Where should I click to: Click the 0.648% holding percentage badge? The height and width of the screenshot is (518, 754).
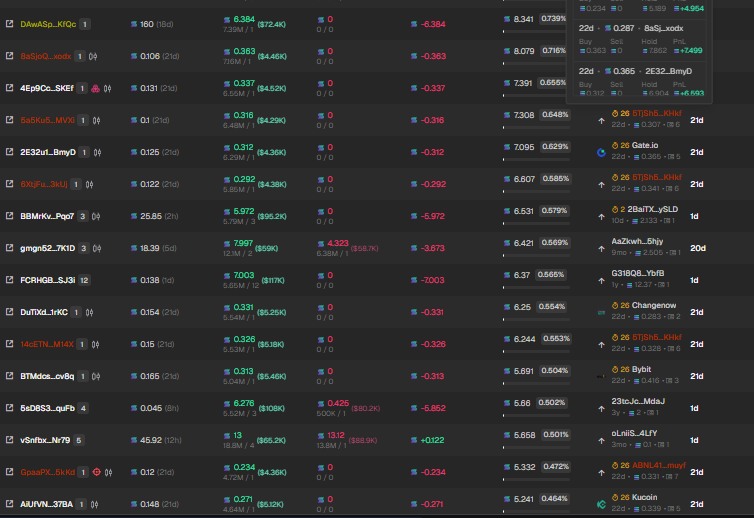(555, 114)
